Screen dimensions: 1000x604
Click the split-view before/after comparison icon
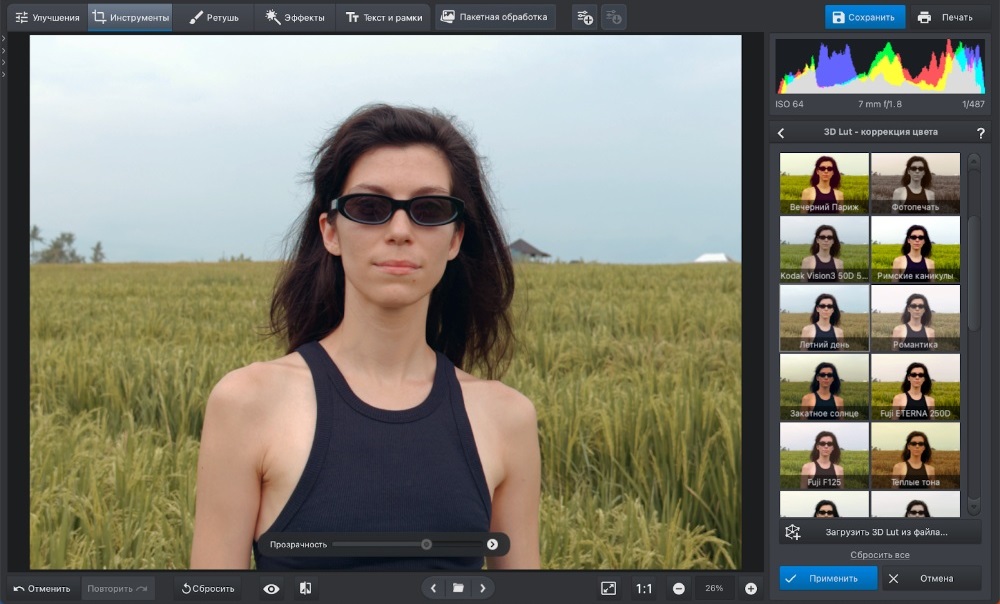307,588
